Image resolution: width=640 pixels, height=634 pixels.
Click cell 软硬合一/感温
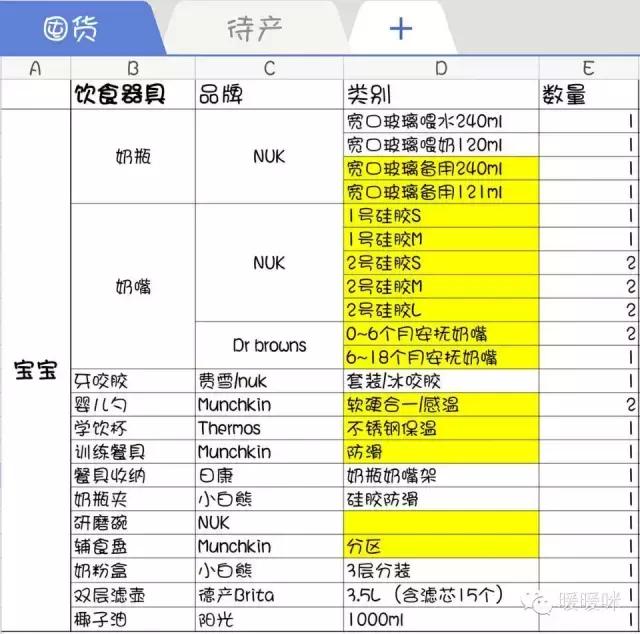point(441,405)
